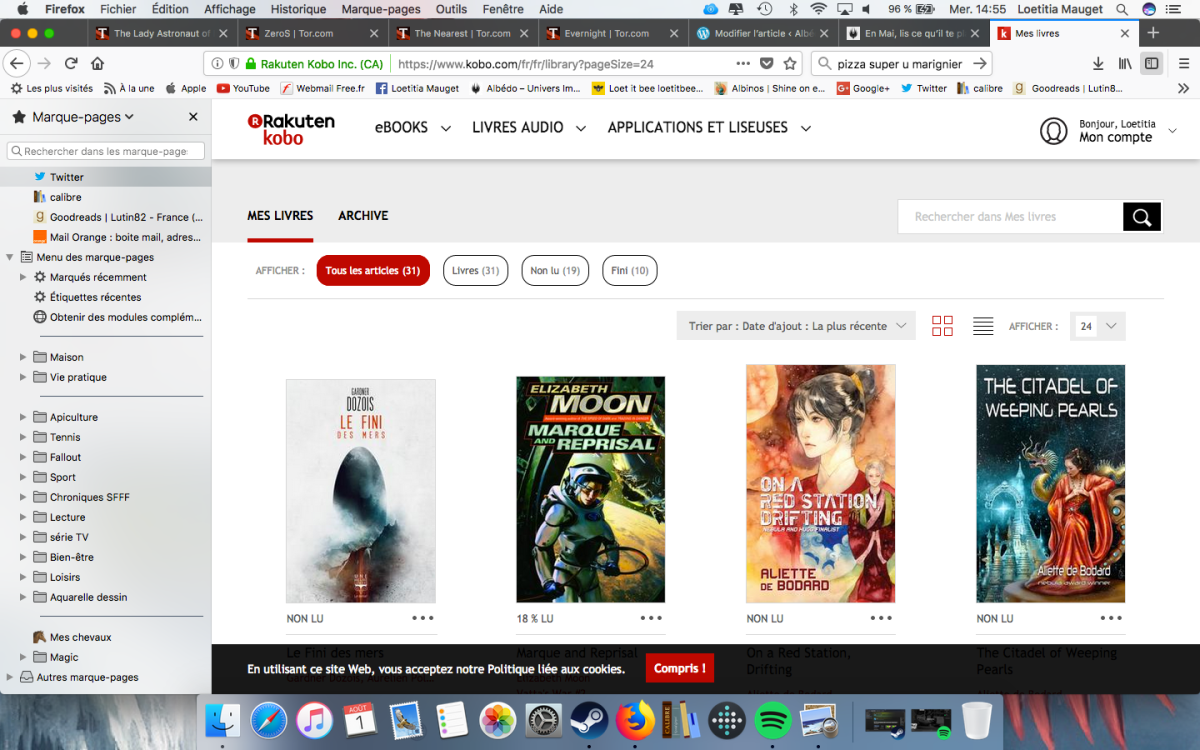Open Firefox downloads arrow icon

1098,63
